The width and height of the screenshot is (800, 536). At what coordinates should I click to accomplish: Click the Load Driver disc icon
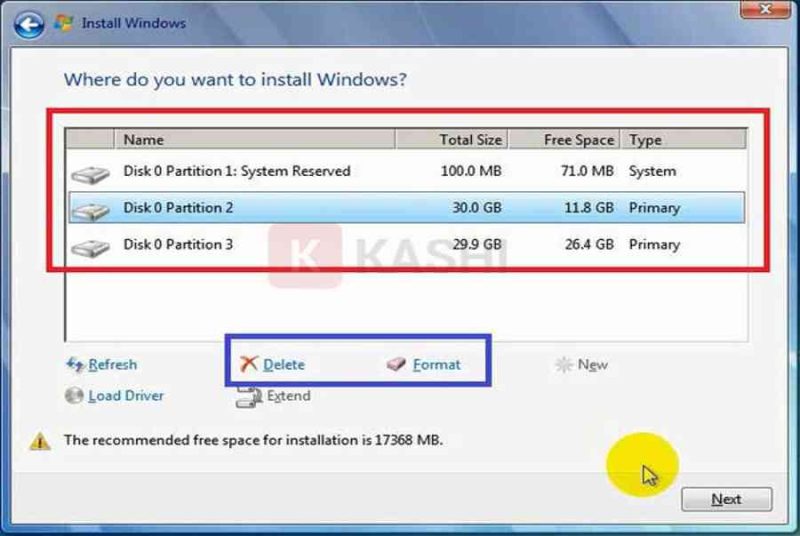coord(74,395)
